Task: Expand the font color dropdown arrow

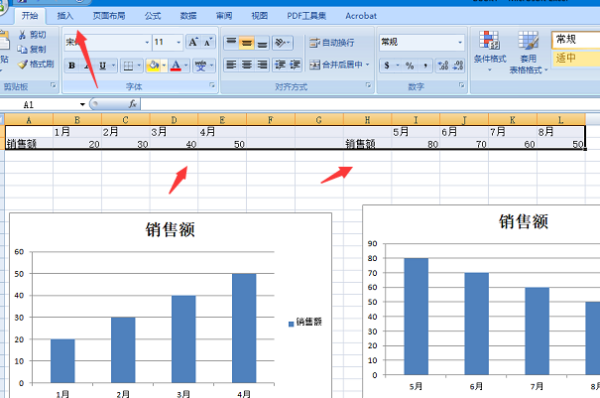Action: point(186,66)
